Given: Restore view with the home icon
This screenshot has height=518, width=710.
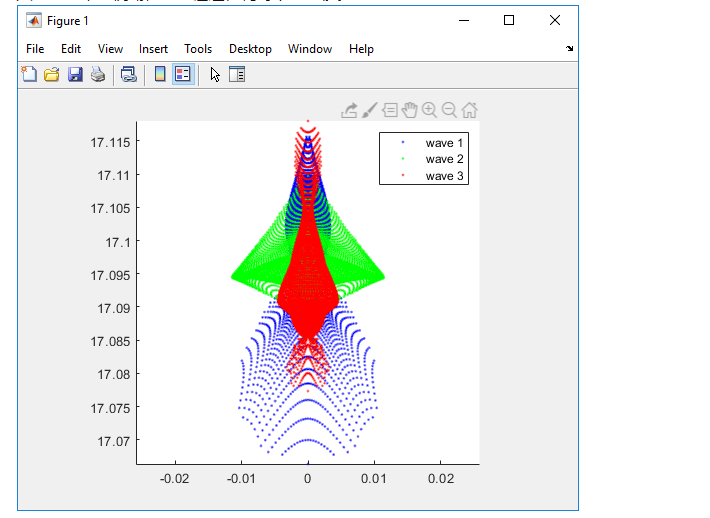Looking at the screenshot, I should point(469,110).
